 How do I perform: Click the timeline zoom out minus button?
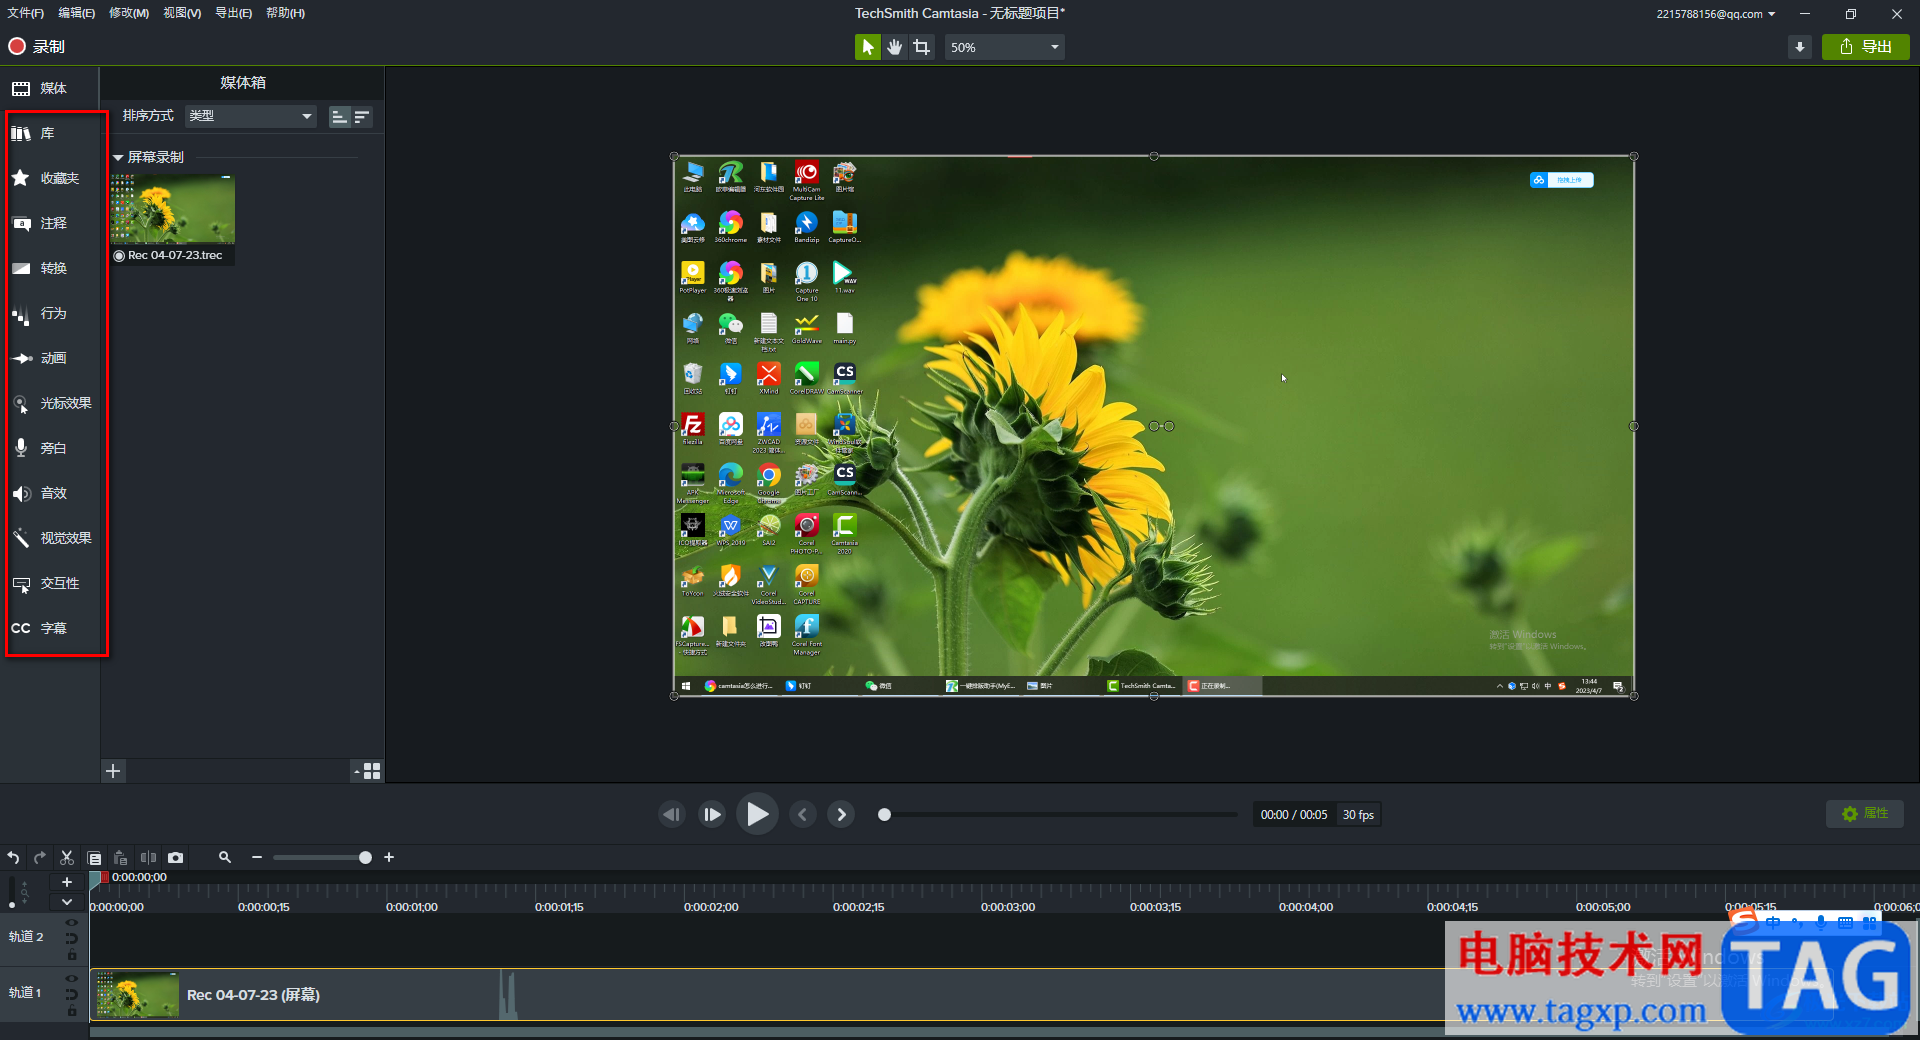click(x=257, y=857)
